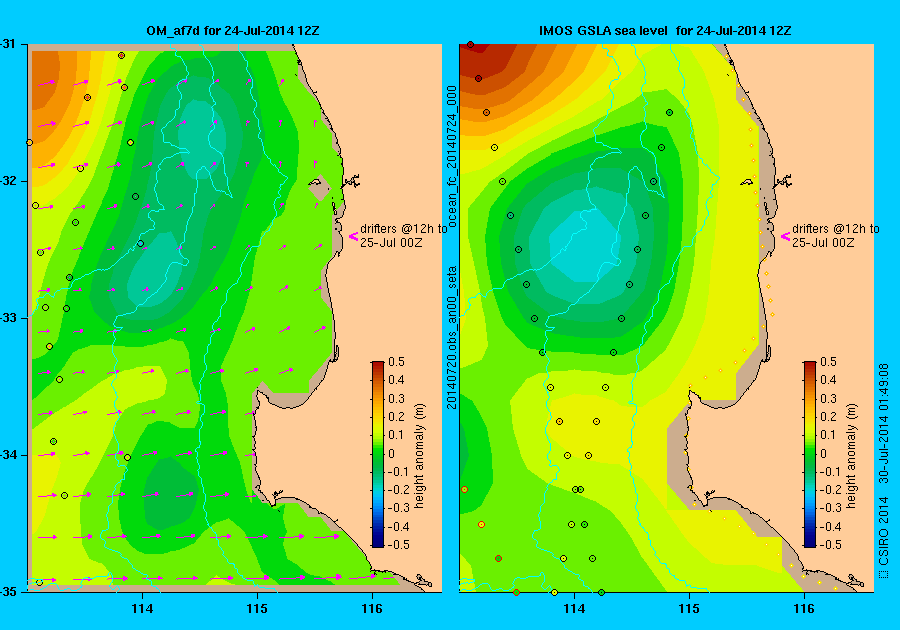Select 'drifters @12h to 25-Jul 00Z' on left map

pyautogui.click(x=403, y=236)
